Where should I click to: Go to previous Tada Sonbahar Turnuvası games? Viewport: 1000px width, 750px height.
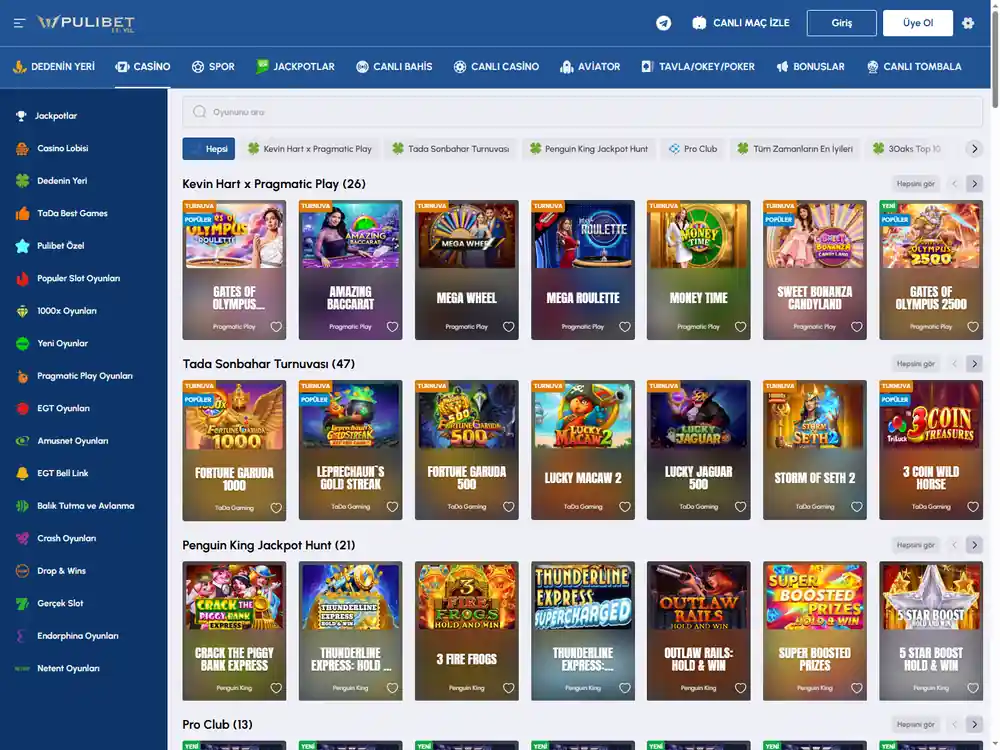tap(954, 364)
